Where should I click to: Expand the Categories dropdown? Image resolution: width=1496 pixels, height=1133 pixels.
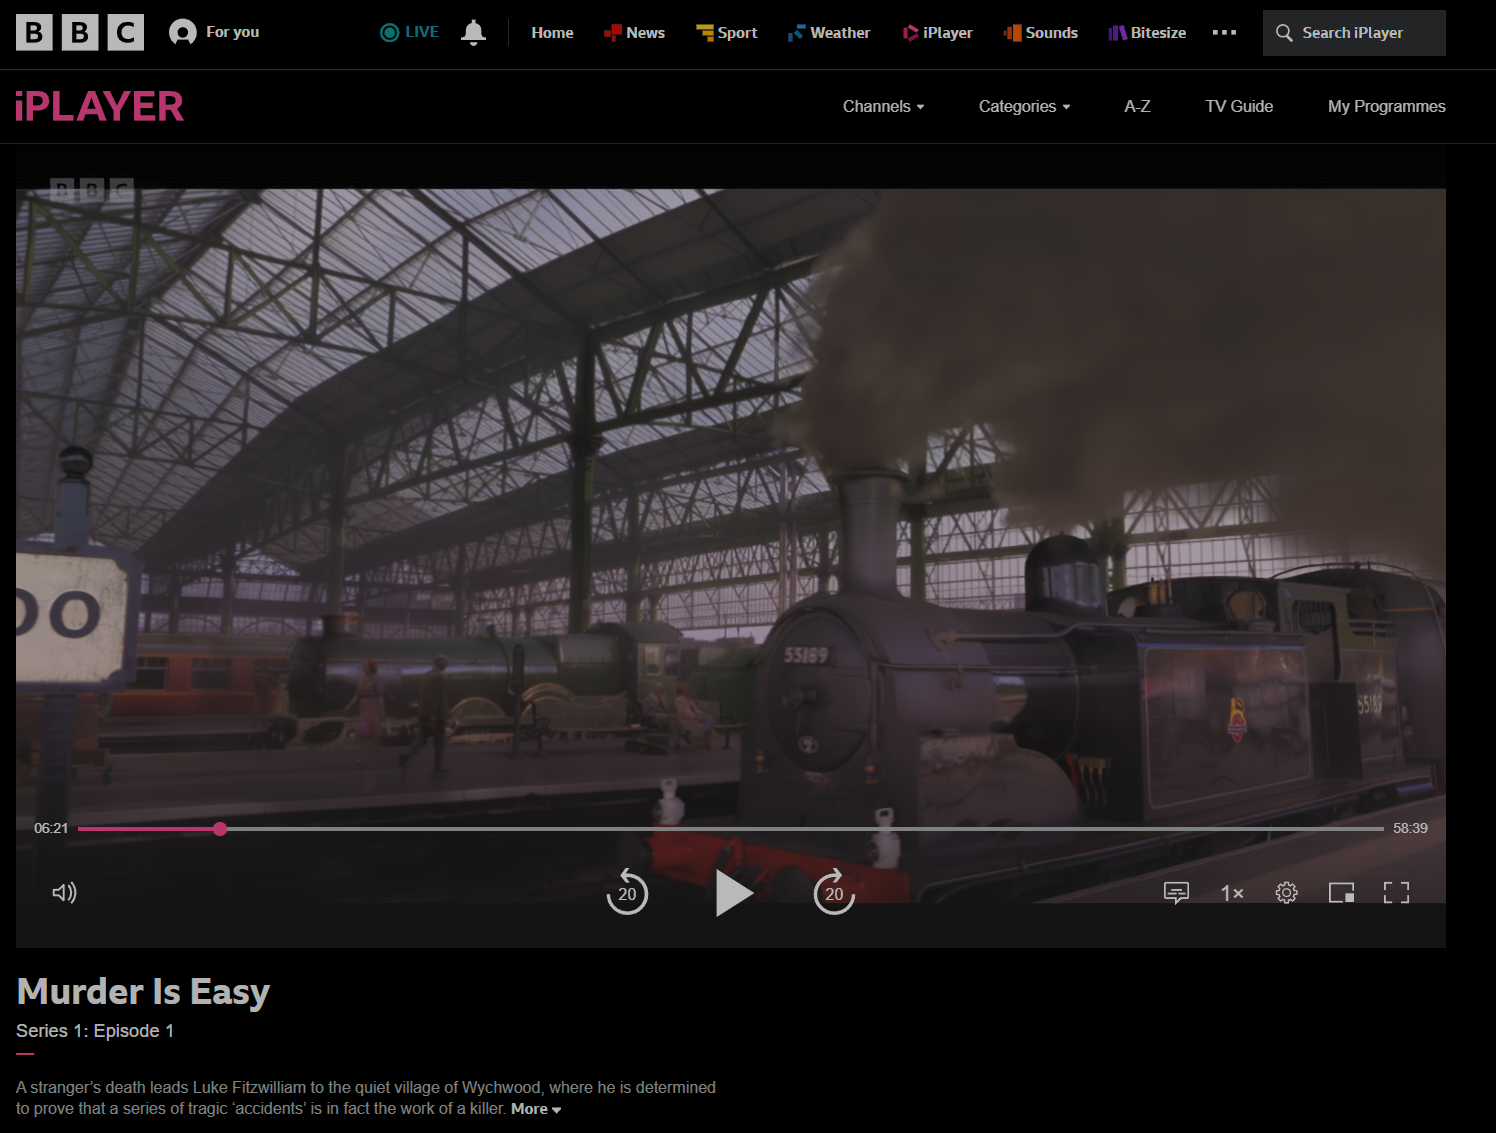click(1024, 107)
